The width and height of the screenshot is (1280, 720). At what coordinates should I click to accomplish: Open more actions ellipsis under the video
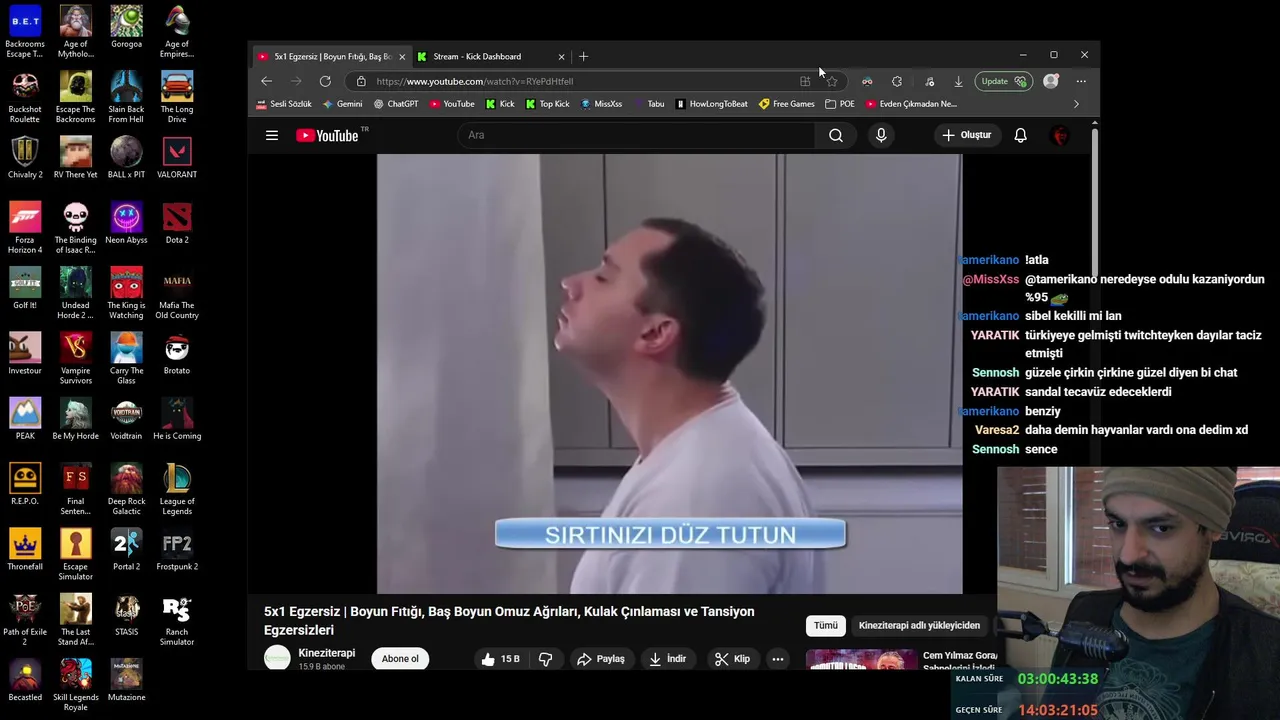(777, 659)
